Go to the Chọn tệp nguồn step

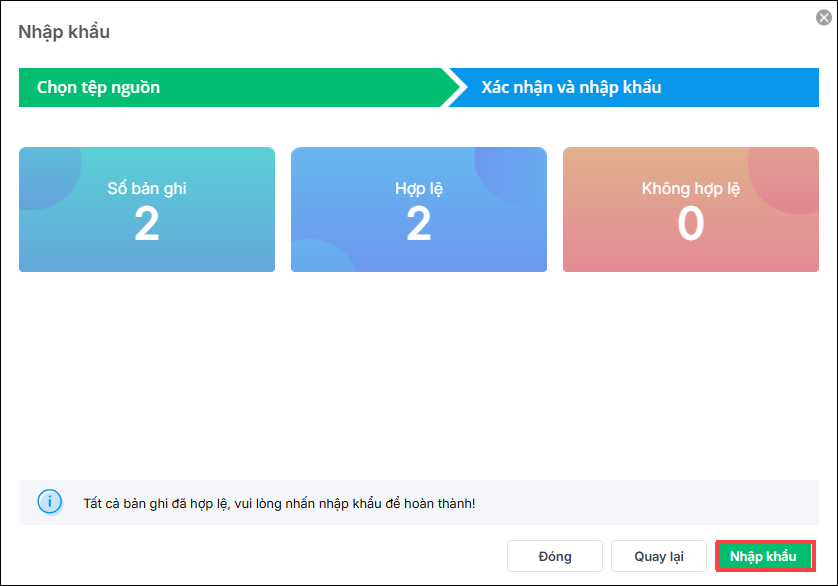(x=98, y=87)
